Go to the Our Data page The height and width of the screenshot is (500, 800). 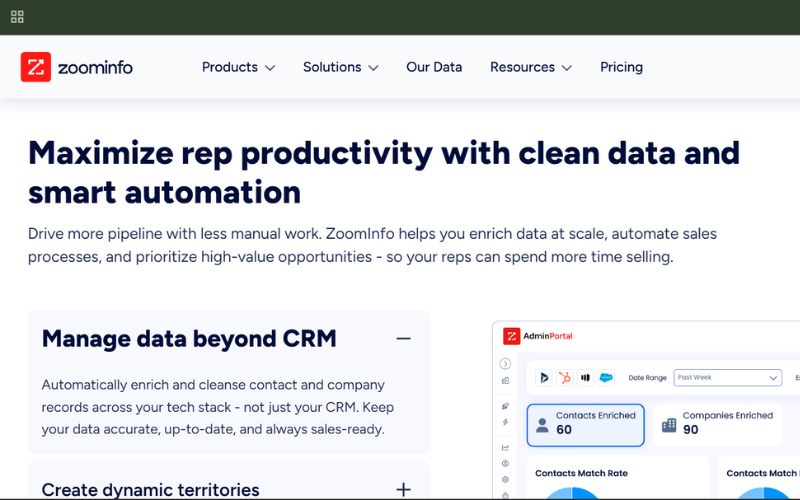click(x=434, y=67)
